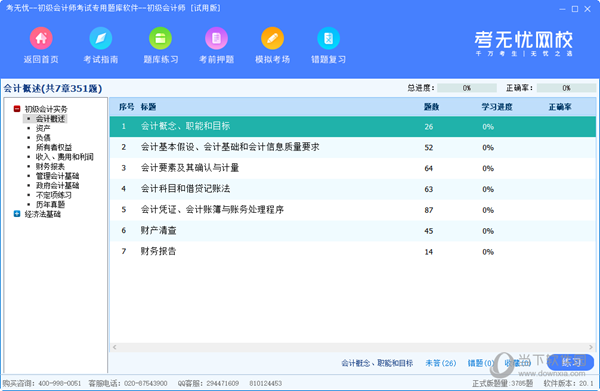Select 管理会计基础 in the tree
600x391 pixels.
point(57,176)
